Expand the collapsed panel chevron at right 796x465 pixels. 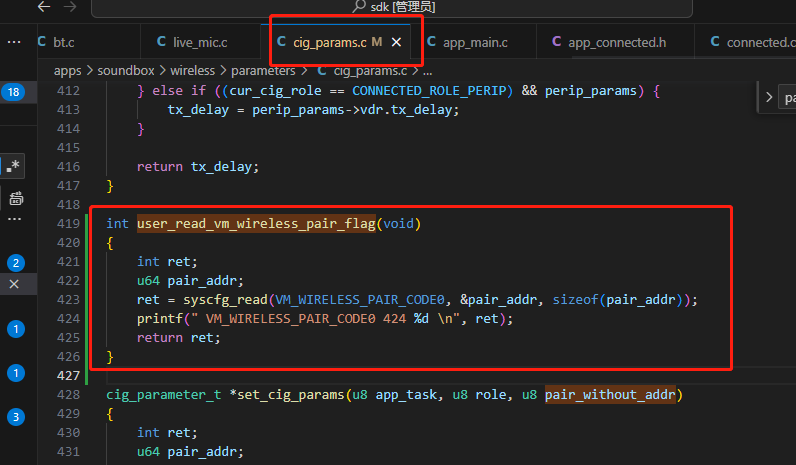[x=769, y=97]
